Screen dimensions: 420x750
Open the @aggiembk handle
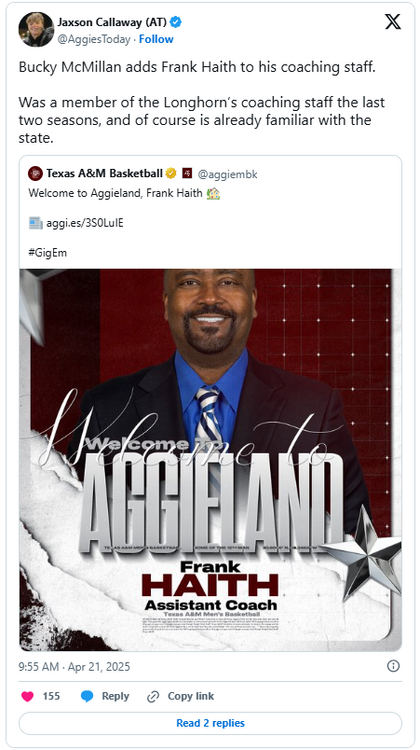coord(227,174)
